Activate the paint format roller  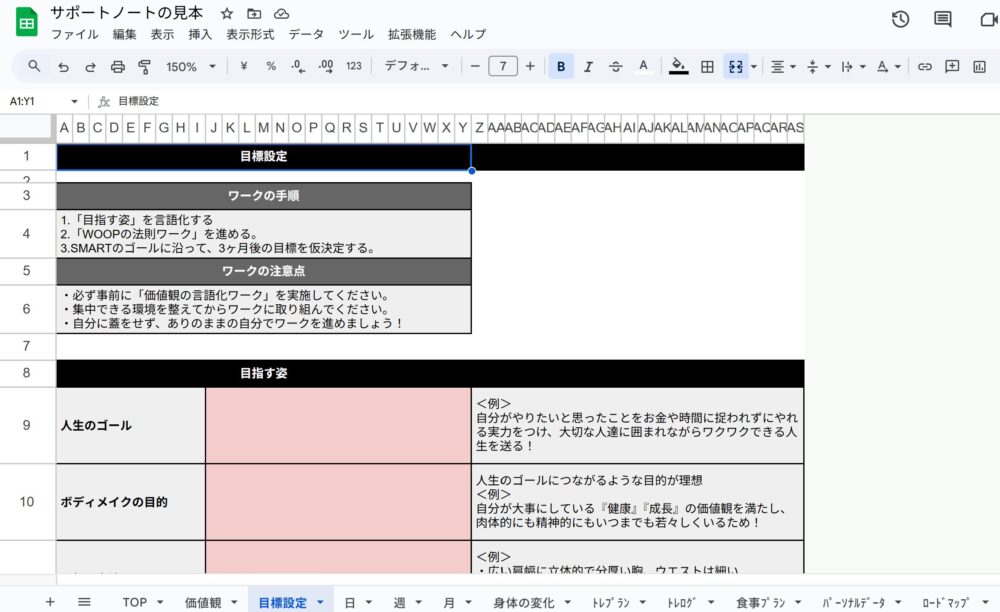point(145,66)
